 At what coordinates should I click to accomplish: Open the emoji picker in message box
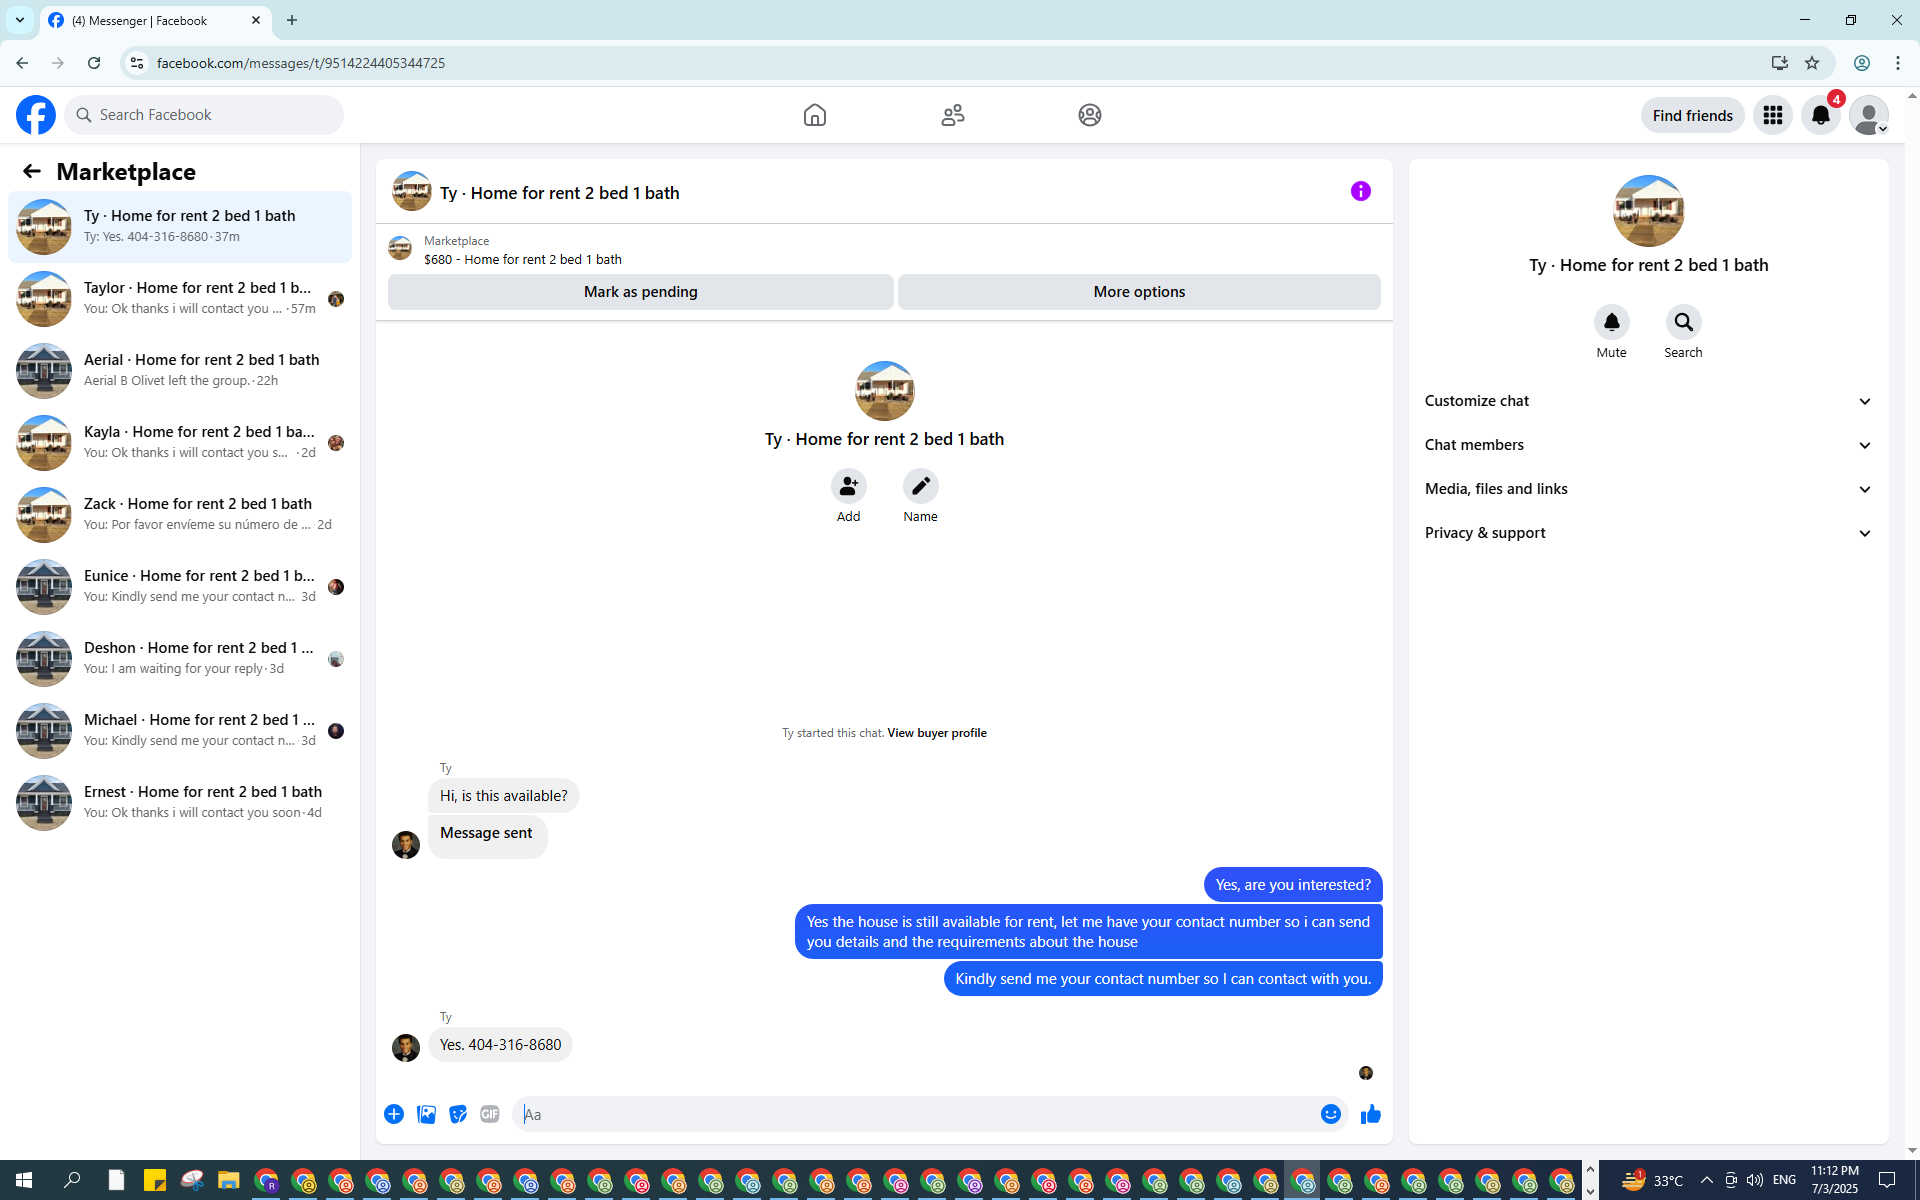pos(1330,1114)
